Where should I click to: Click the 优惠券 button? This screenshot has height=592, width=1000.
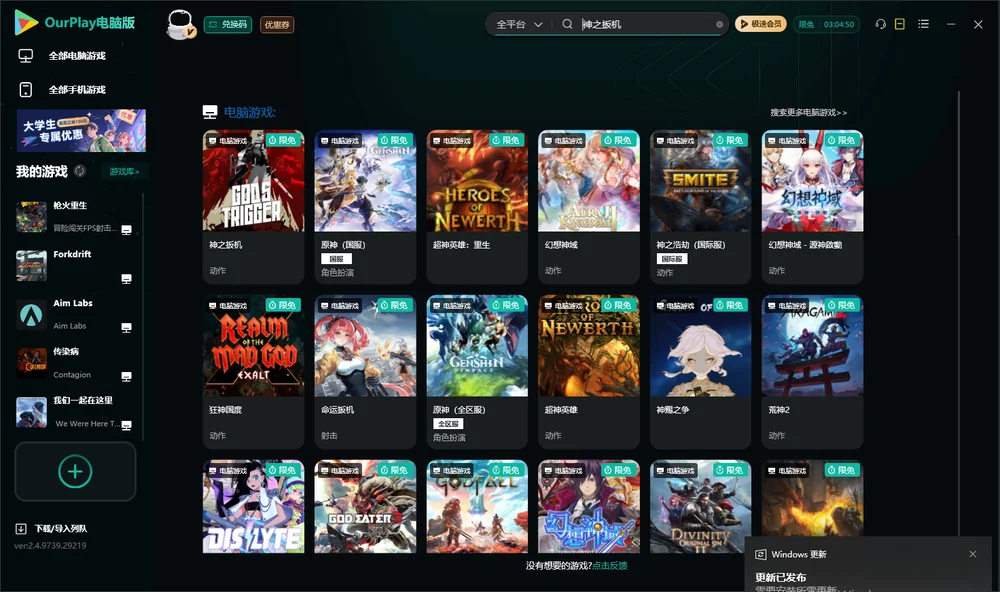click(277, 24)
